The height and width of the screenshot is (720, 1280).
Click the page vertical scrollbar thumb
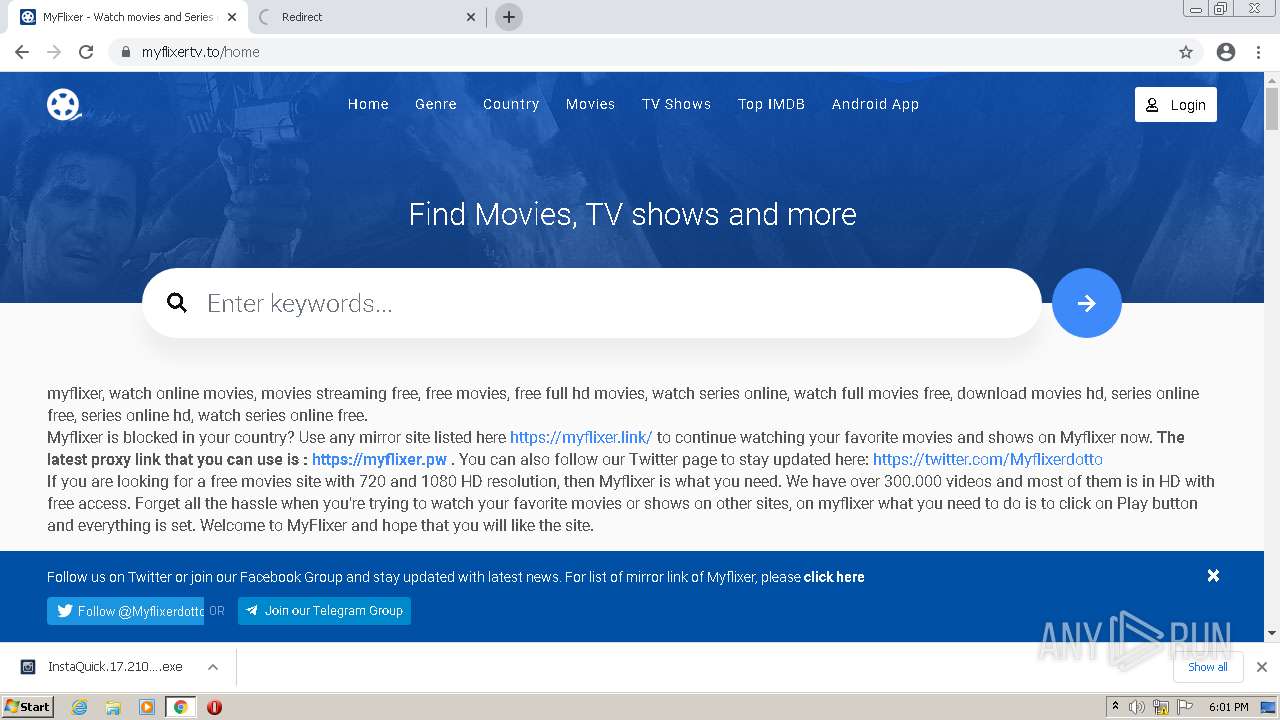click(1272, 108)
